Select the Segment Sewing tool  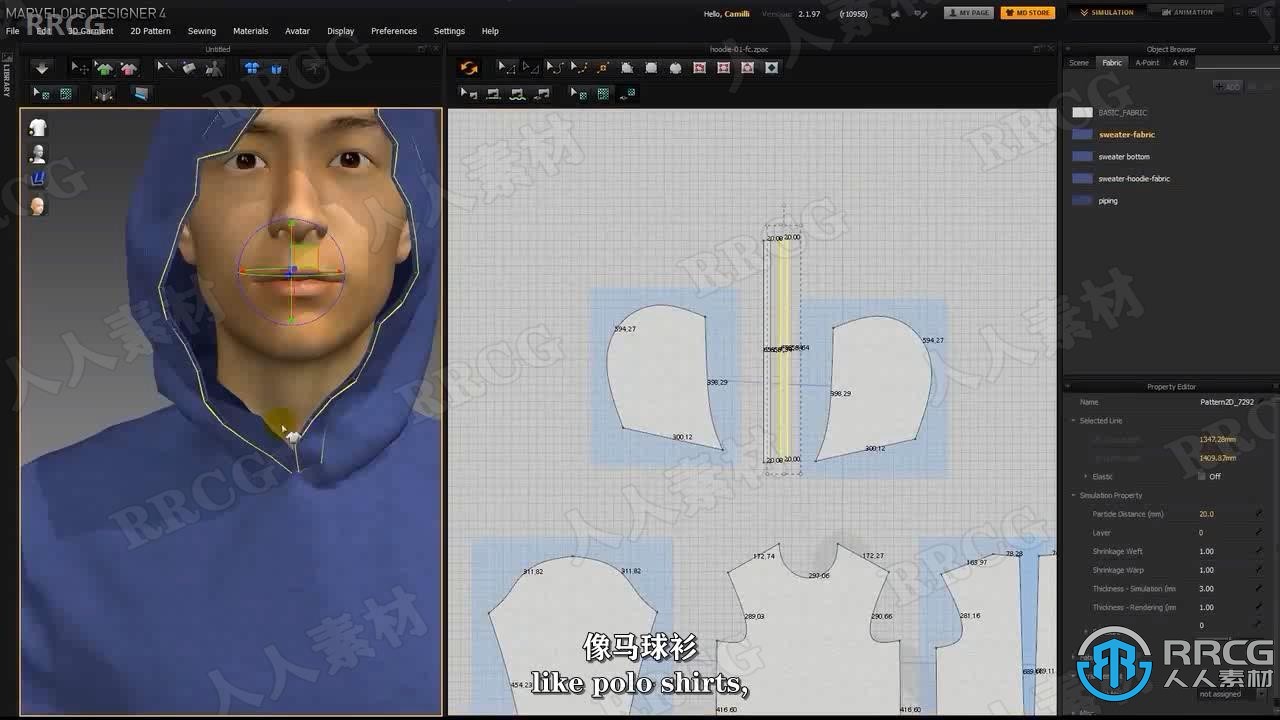click(493, 93)
